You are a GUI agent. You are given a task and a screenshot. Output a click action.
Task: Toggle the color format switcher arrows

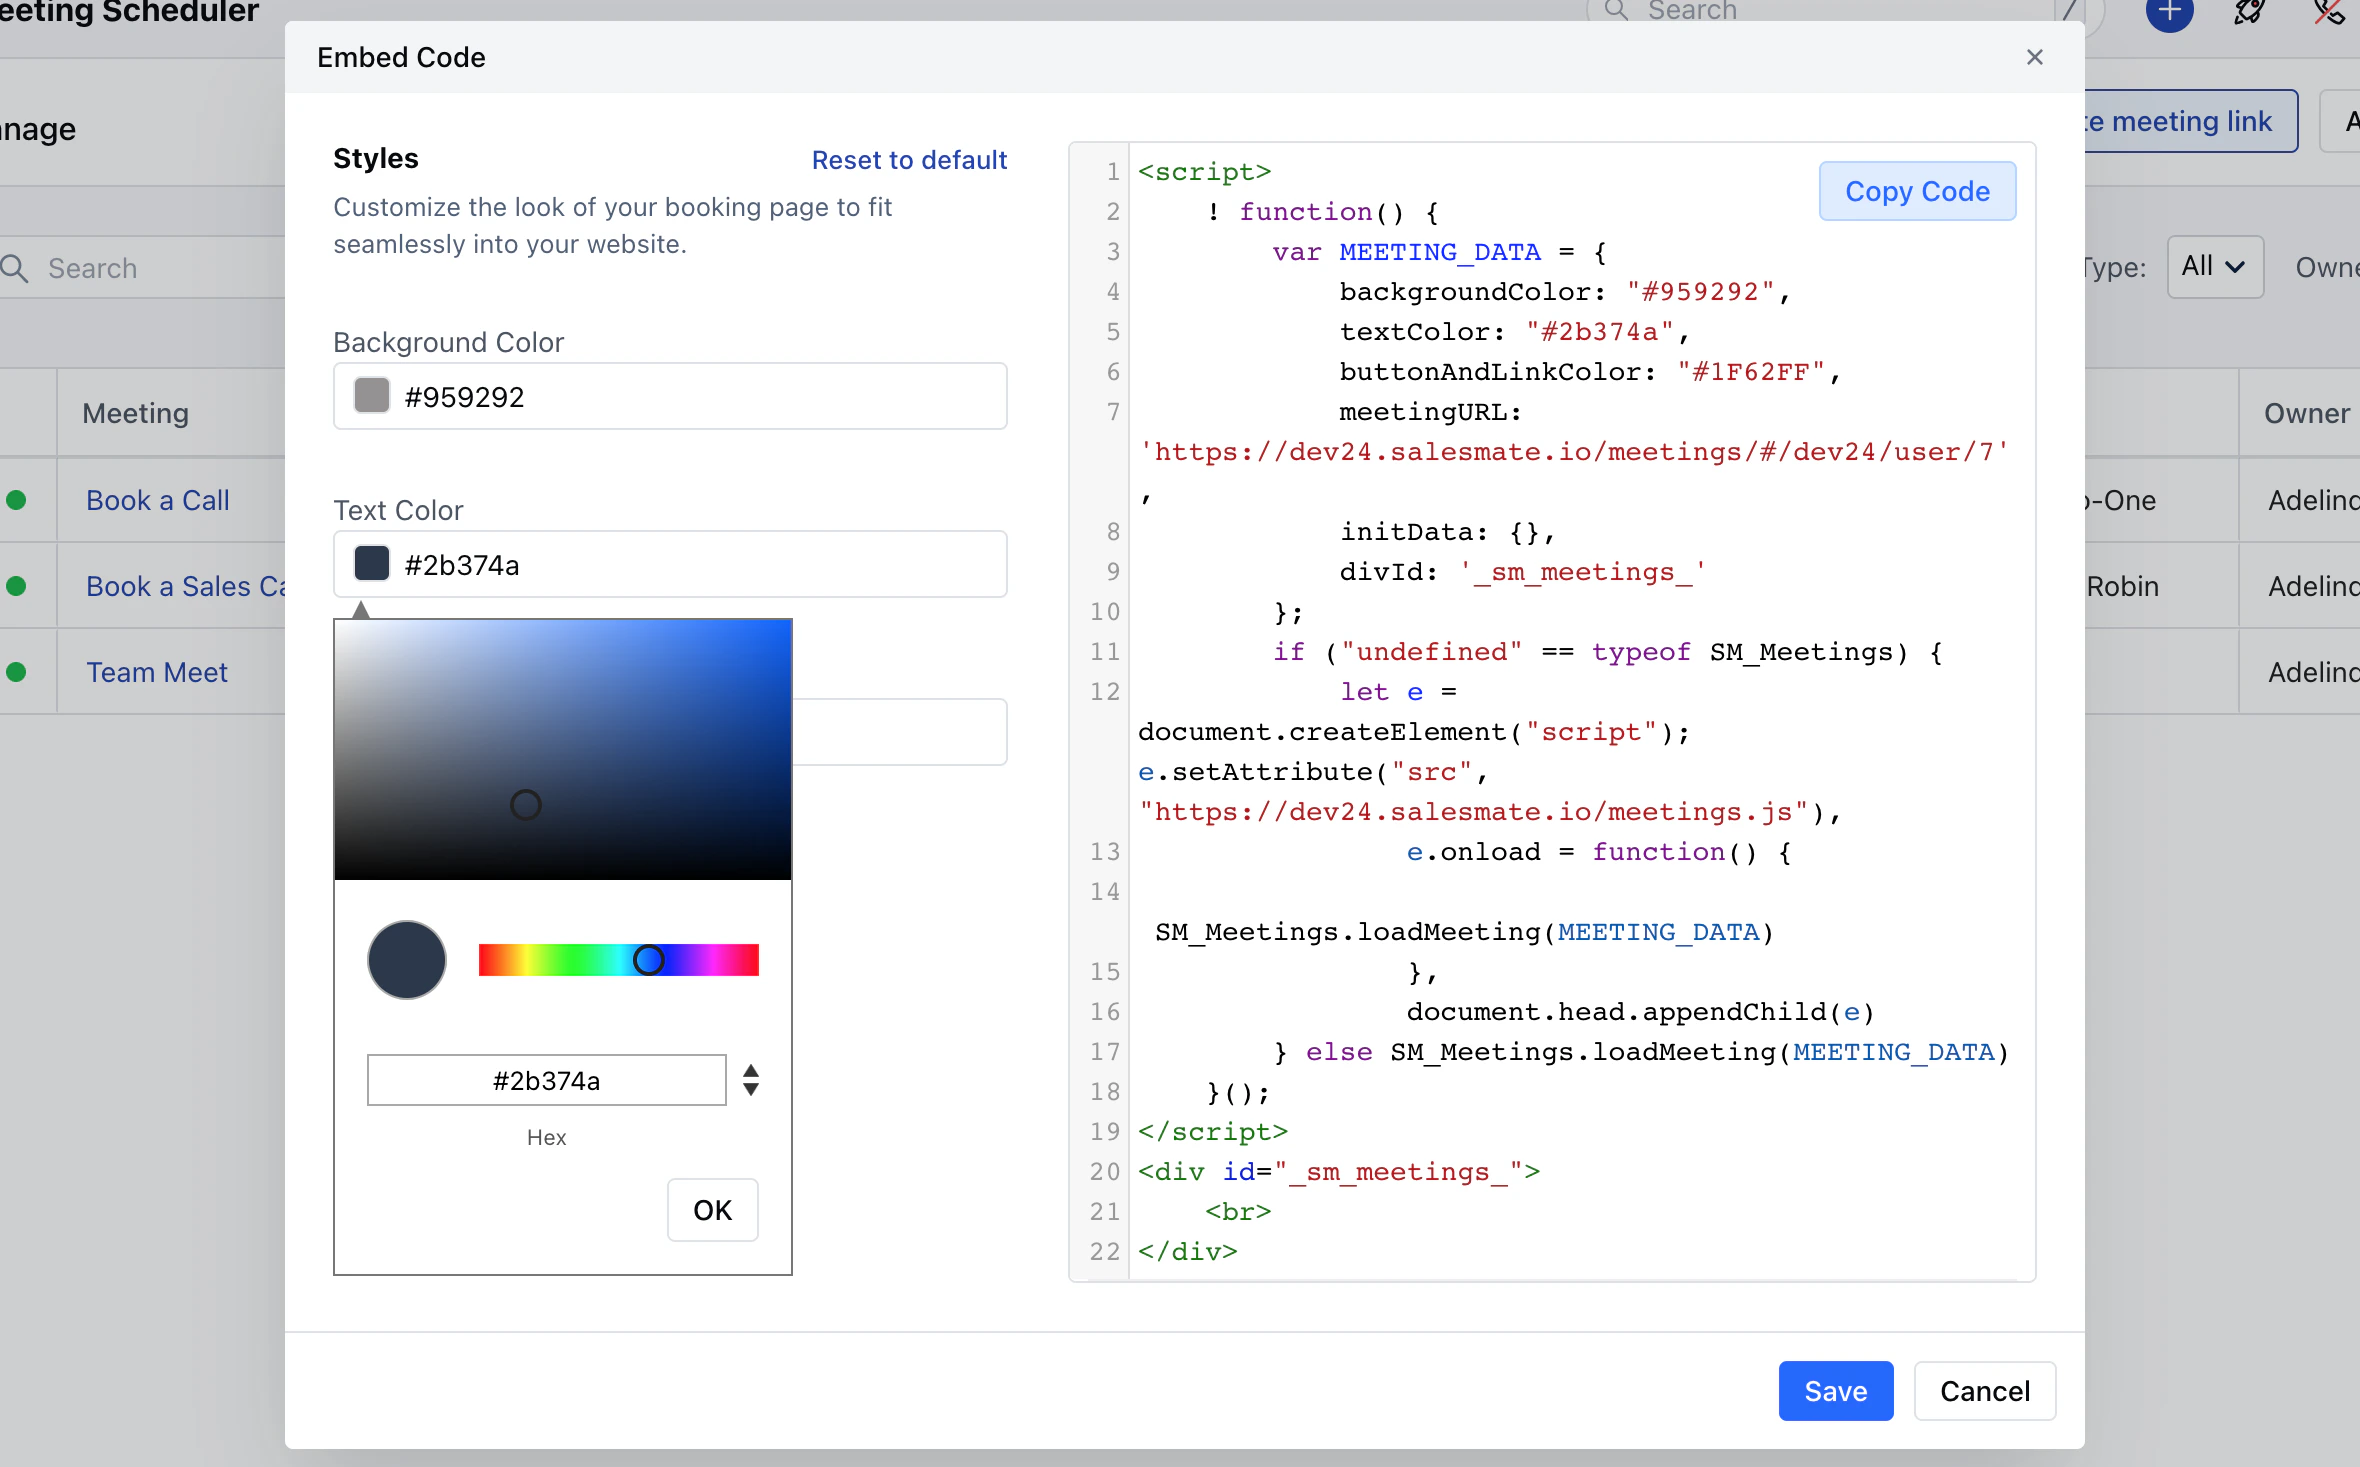coord(751,1080)
